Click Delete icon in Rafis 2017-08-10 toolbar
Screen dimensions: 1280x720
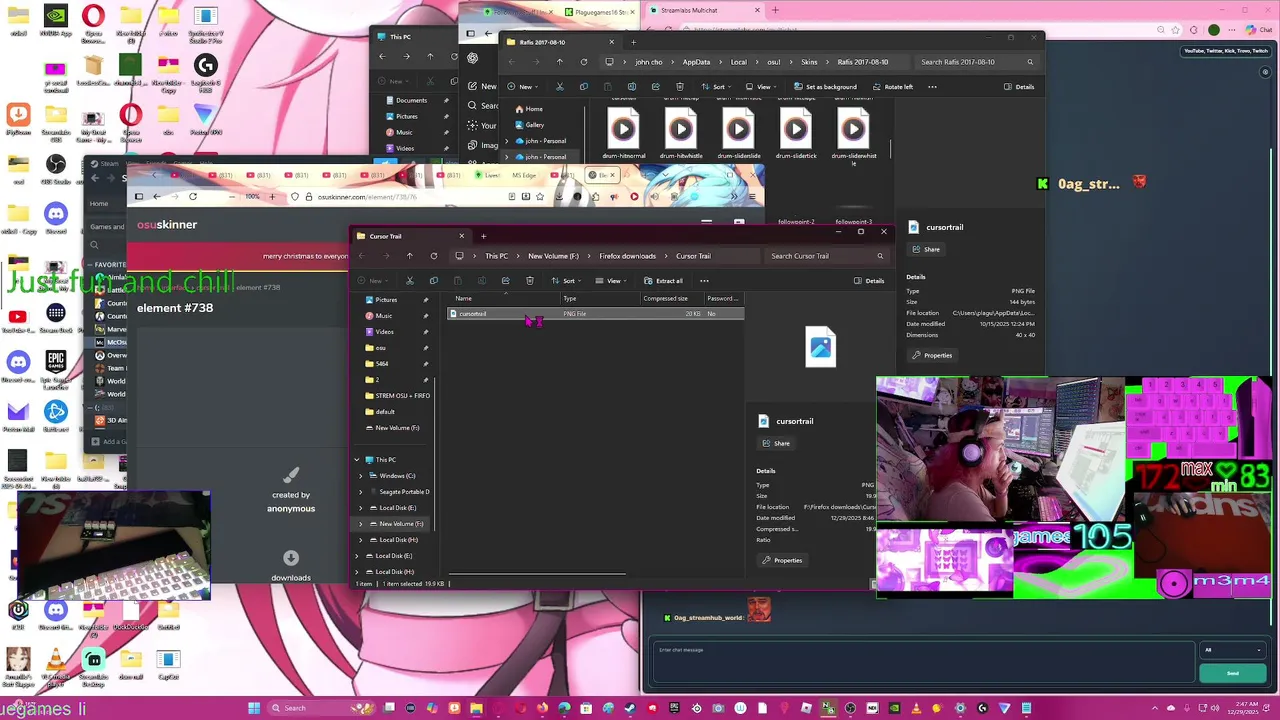(x=679, y=87)
